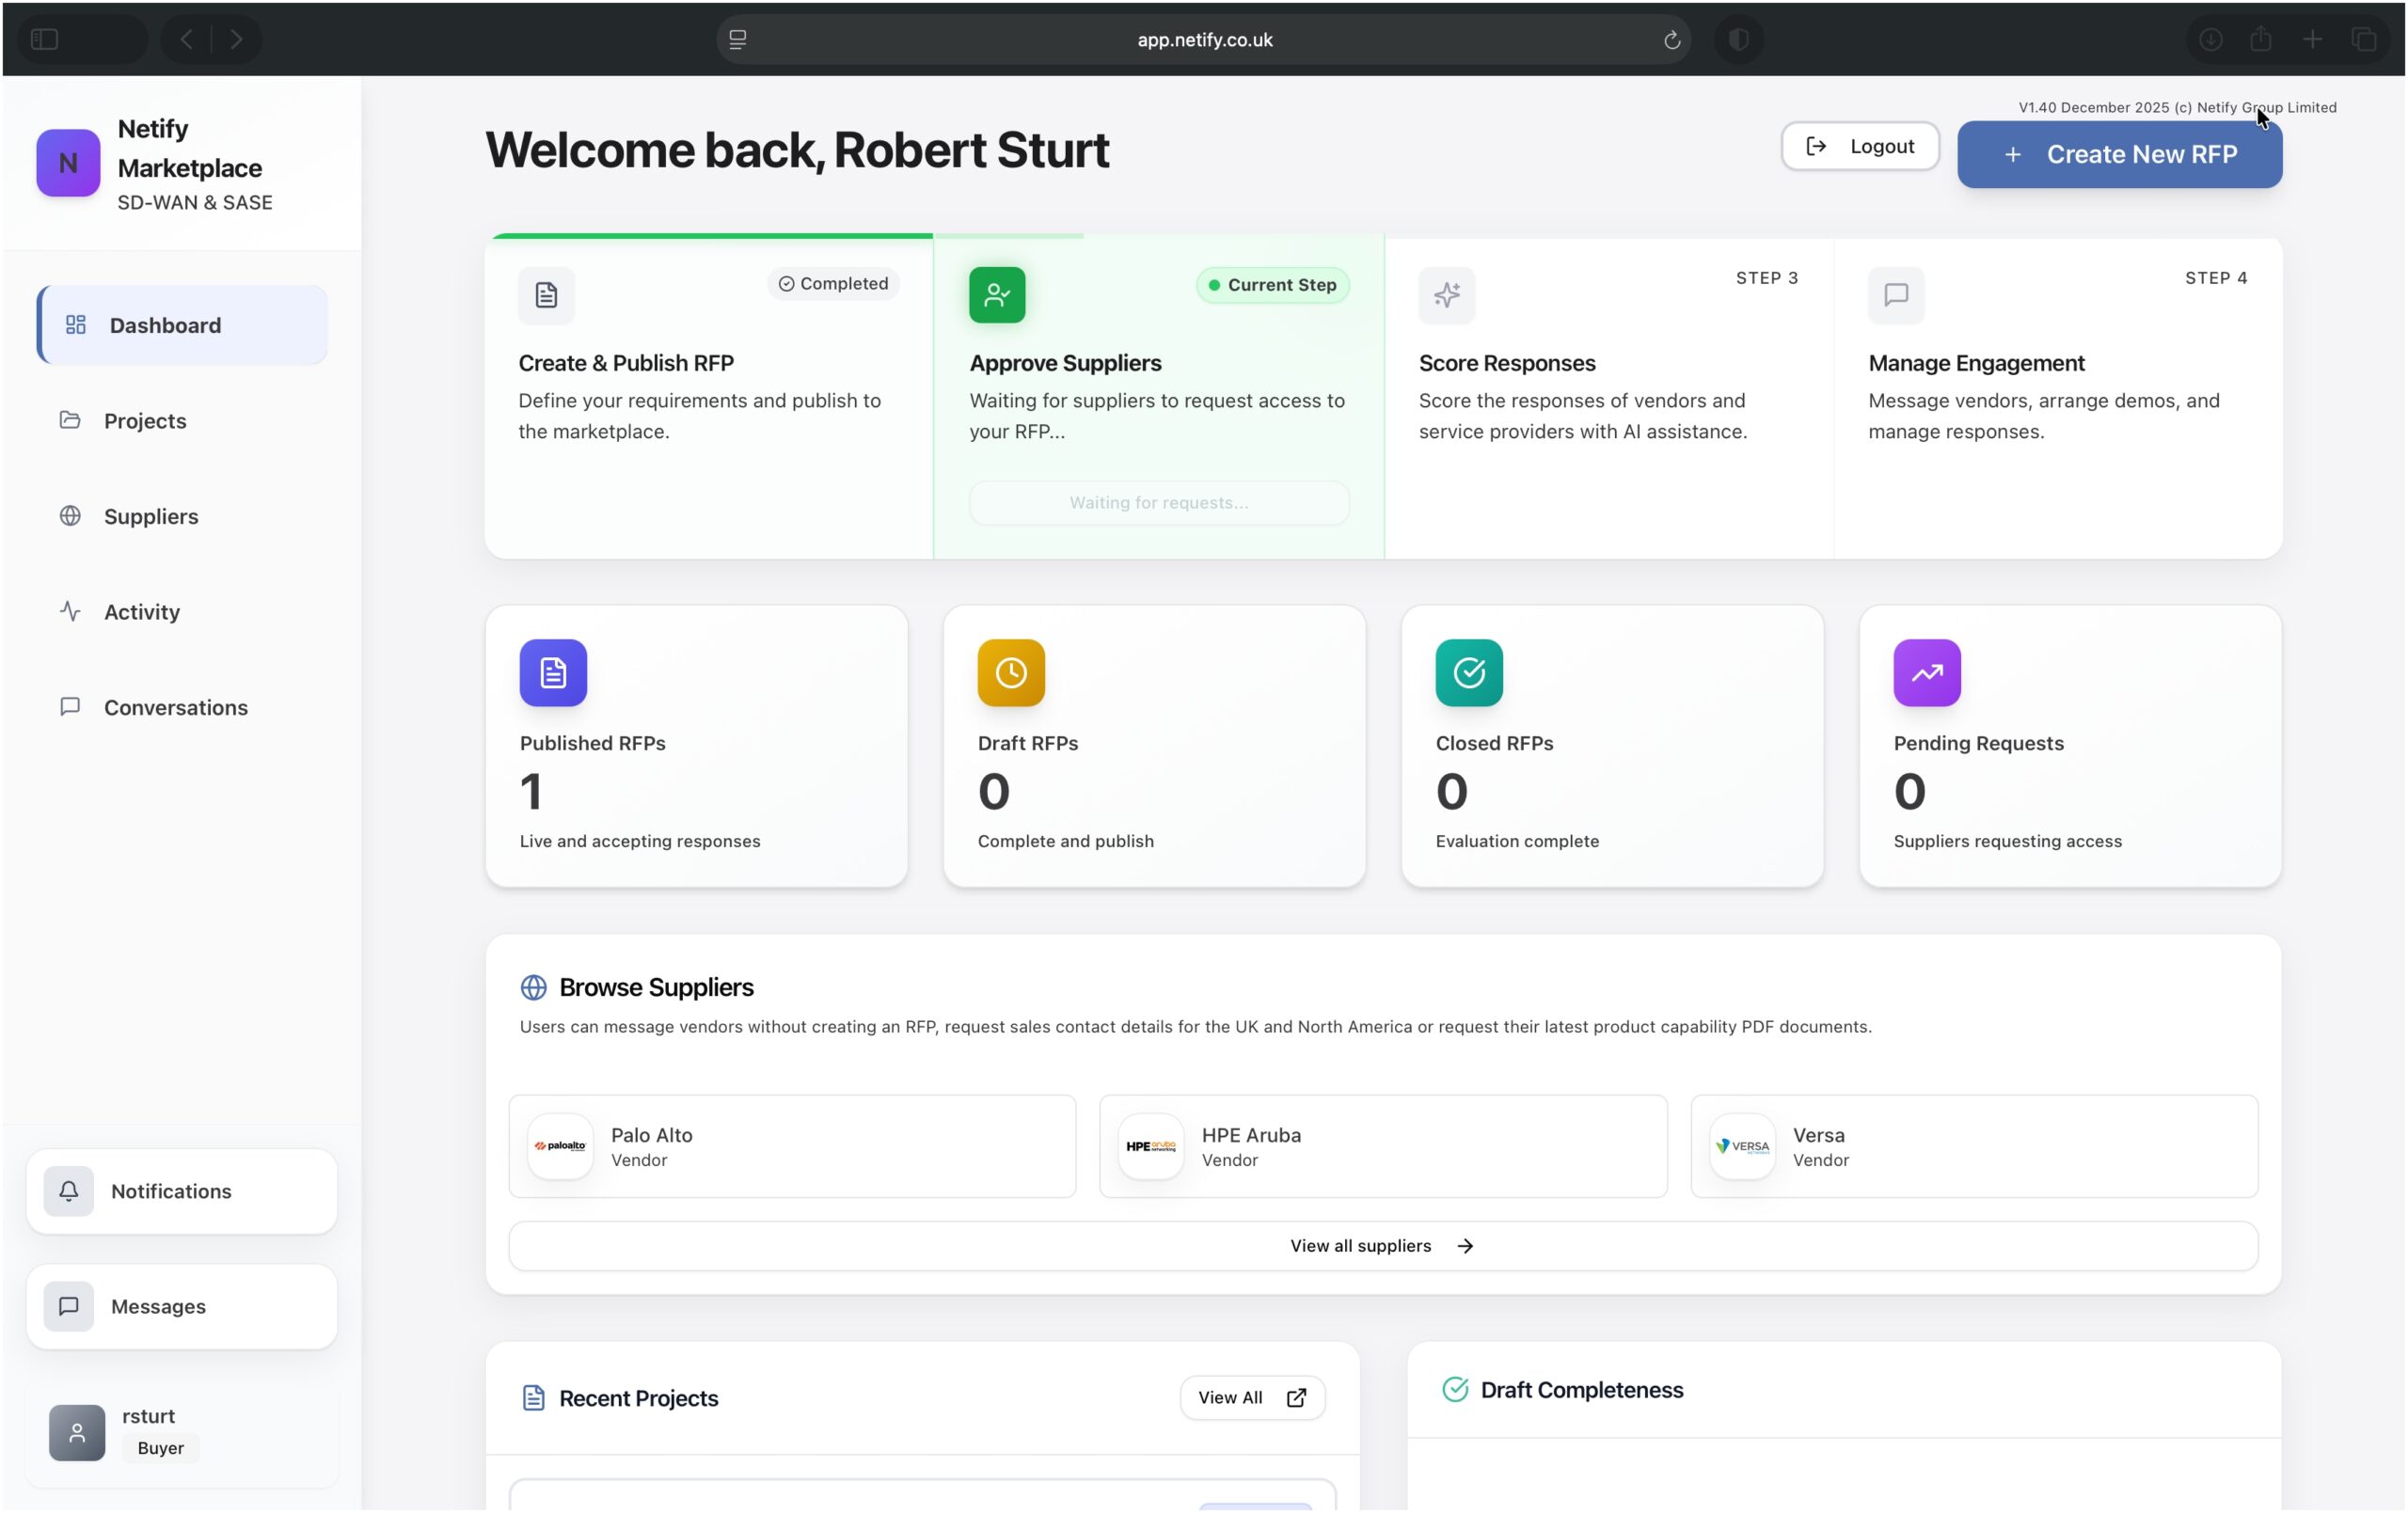2408x1513 pixels.
Task: Open Conversations via its chat bubble icon
Action: (69, 707)
